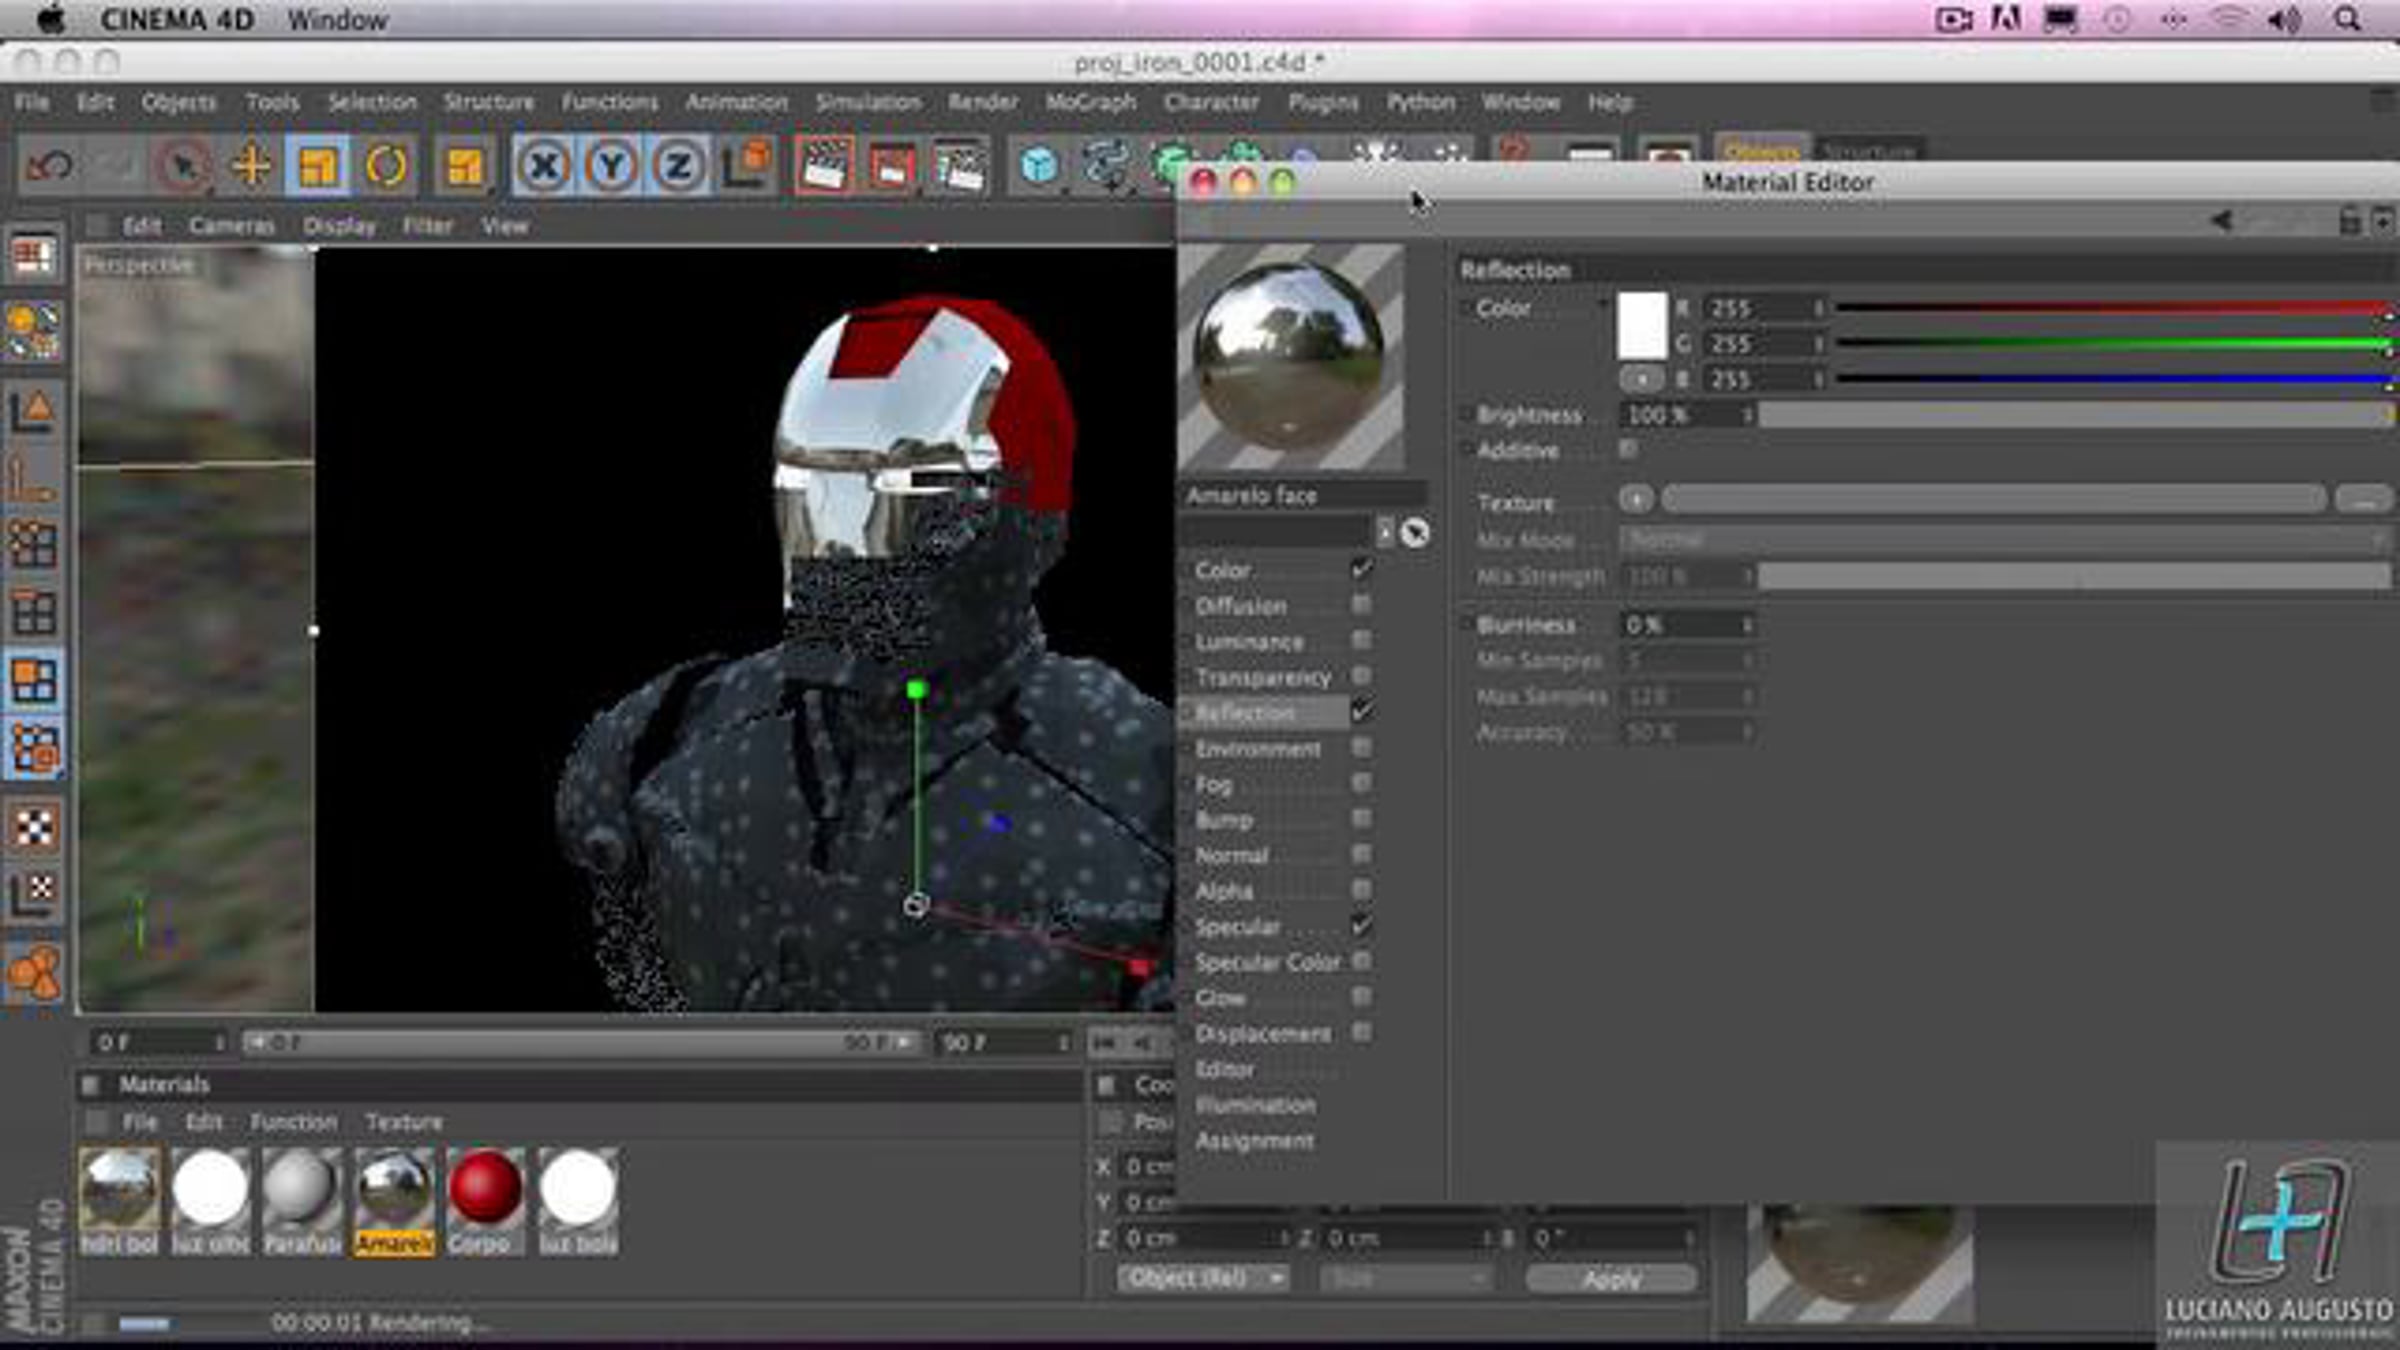Open the Plugins menu
Screen dimensions: 2400x1350
click(1323, 102)
